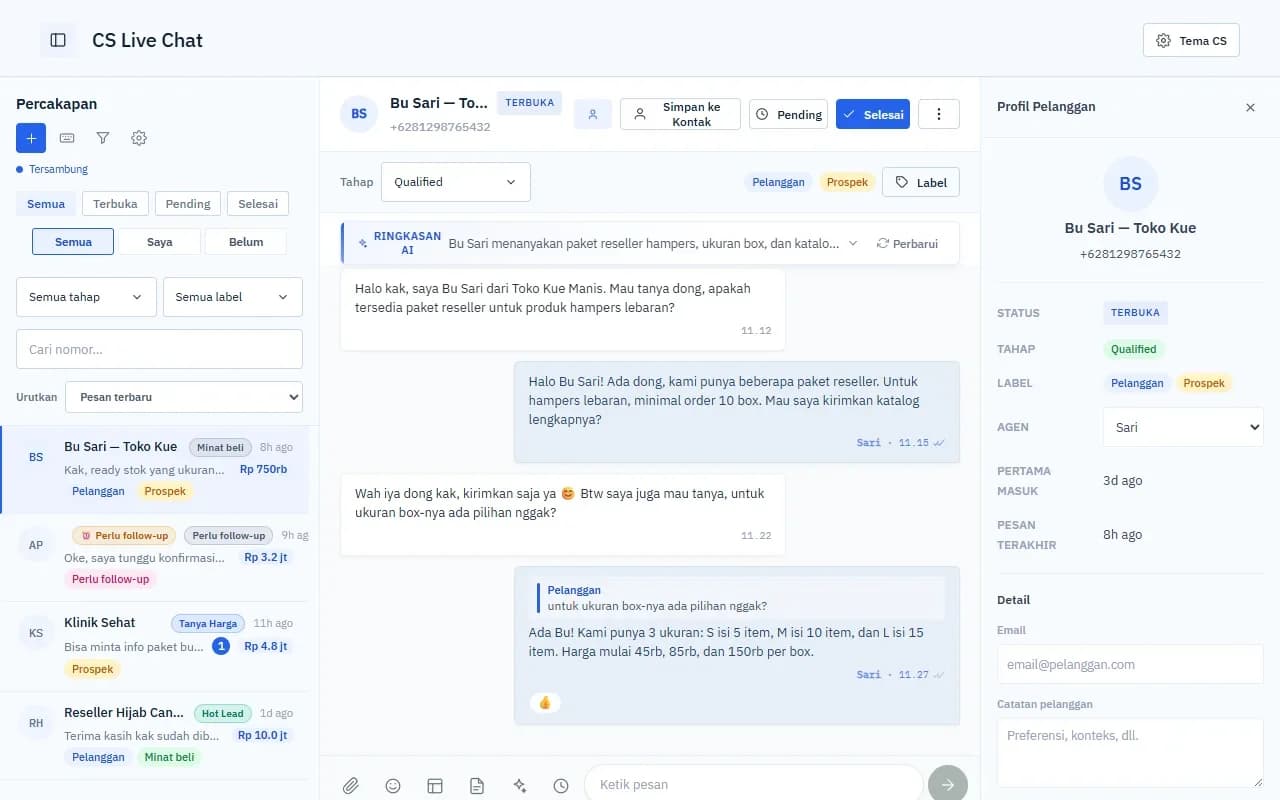The image size is (1280, 800).
Task: Click the Tanya Harga tag
Action: pos(208,623)
